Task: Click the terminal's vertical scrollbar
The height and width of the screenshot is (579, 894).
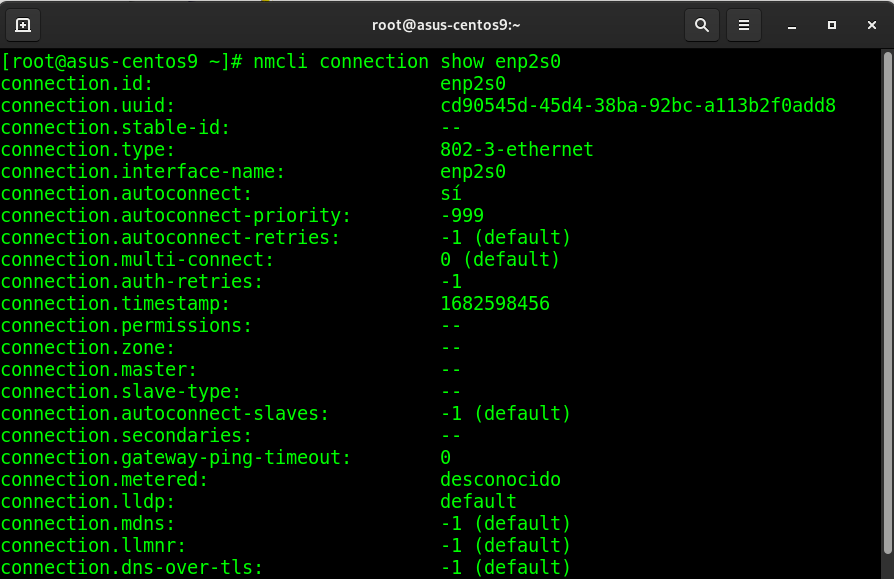Action: pos(888,300)
